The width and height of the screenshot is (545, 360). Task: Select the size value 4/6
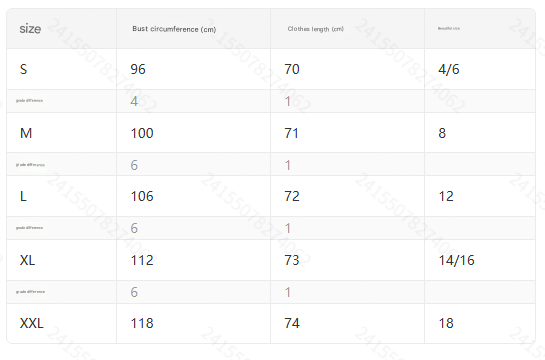coord(449,69)
